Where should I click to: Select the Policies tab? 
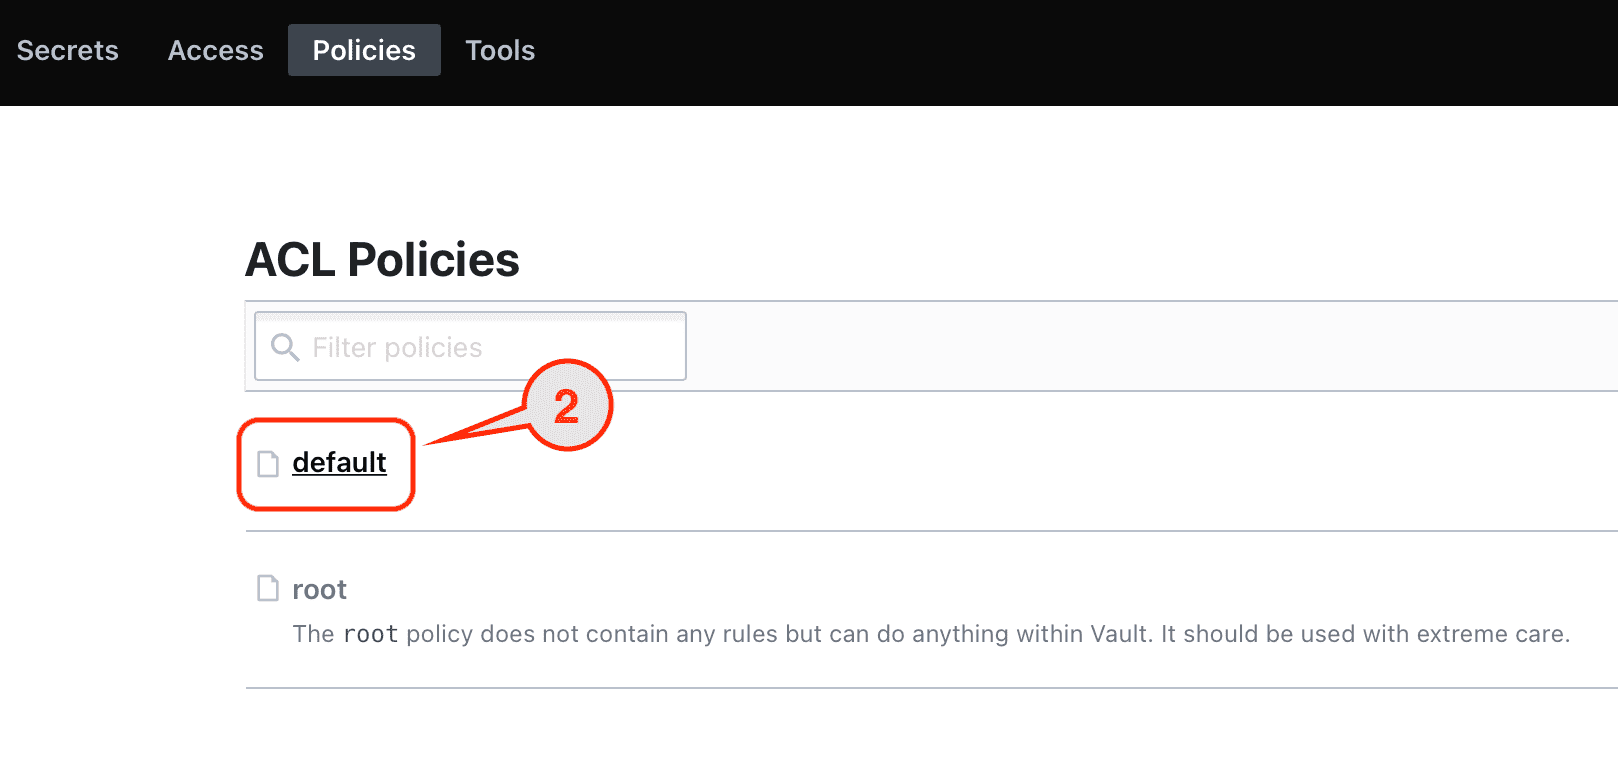click(x=364, y=51)
